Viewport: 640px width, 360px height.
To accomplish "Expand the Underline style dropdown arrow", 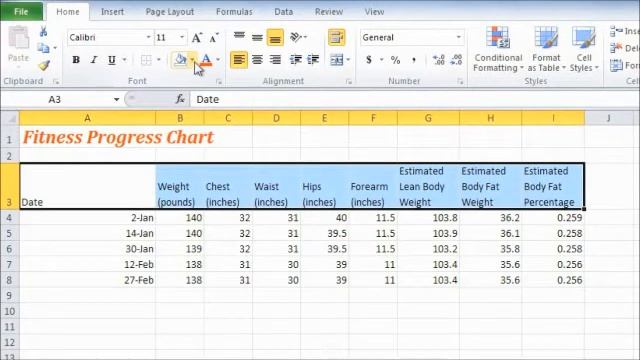I will (124, 60).
